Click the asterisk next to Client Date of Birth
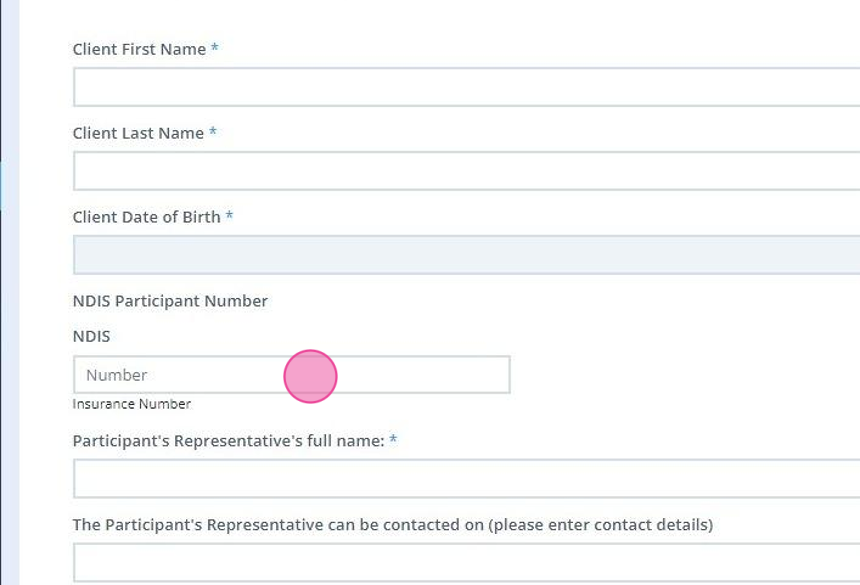This screenshot has width=860, height=585. (230, 216)
